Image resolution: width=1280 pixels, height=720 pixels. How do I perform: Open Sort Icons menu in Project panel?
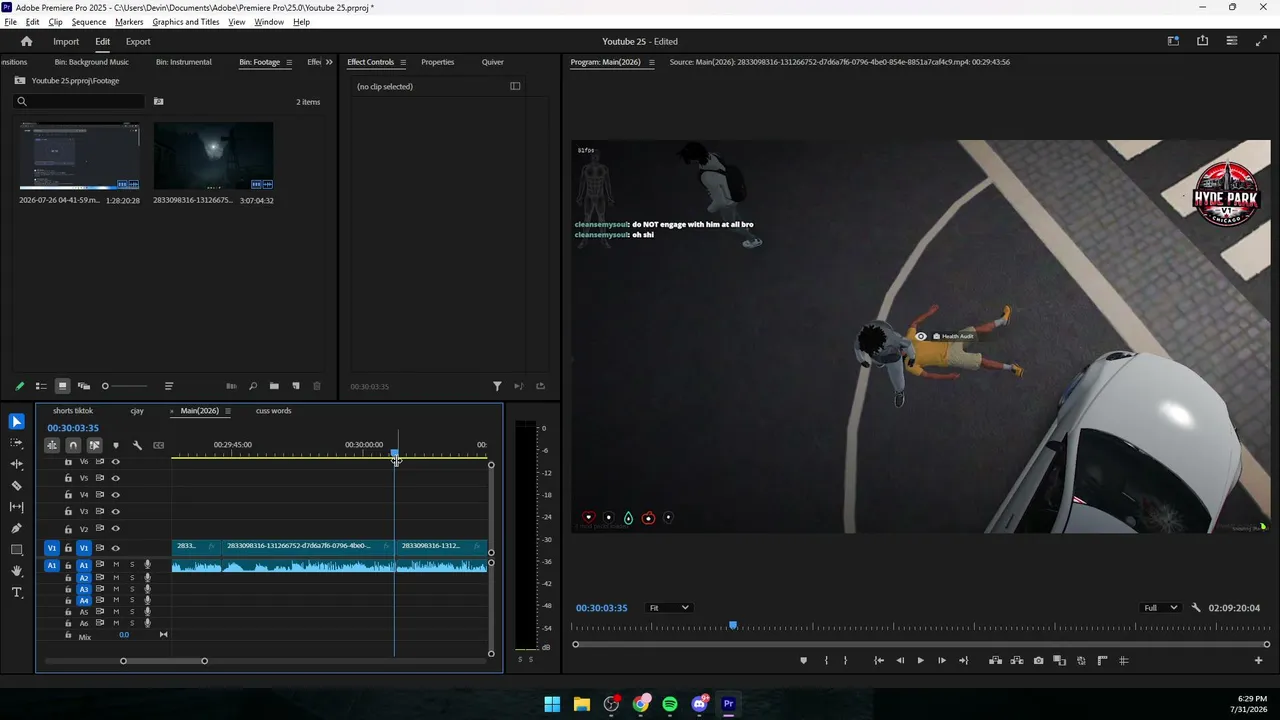(x=169, y=386)
